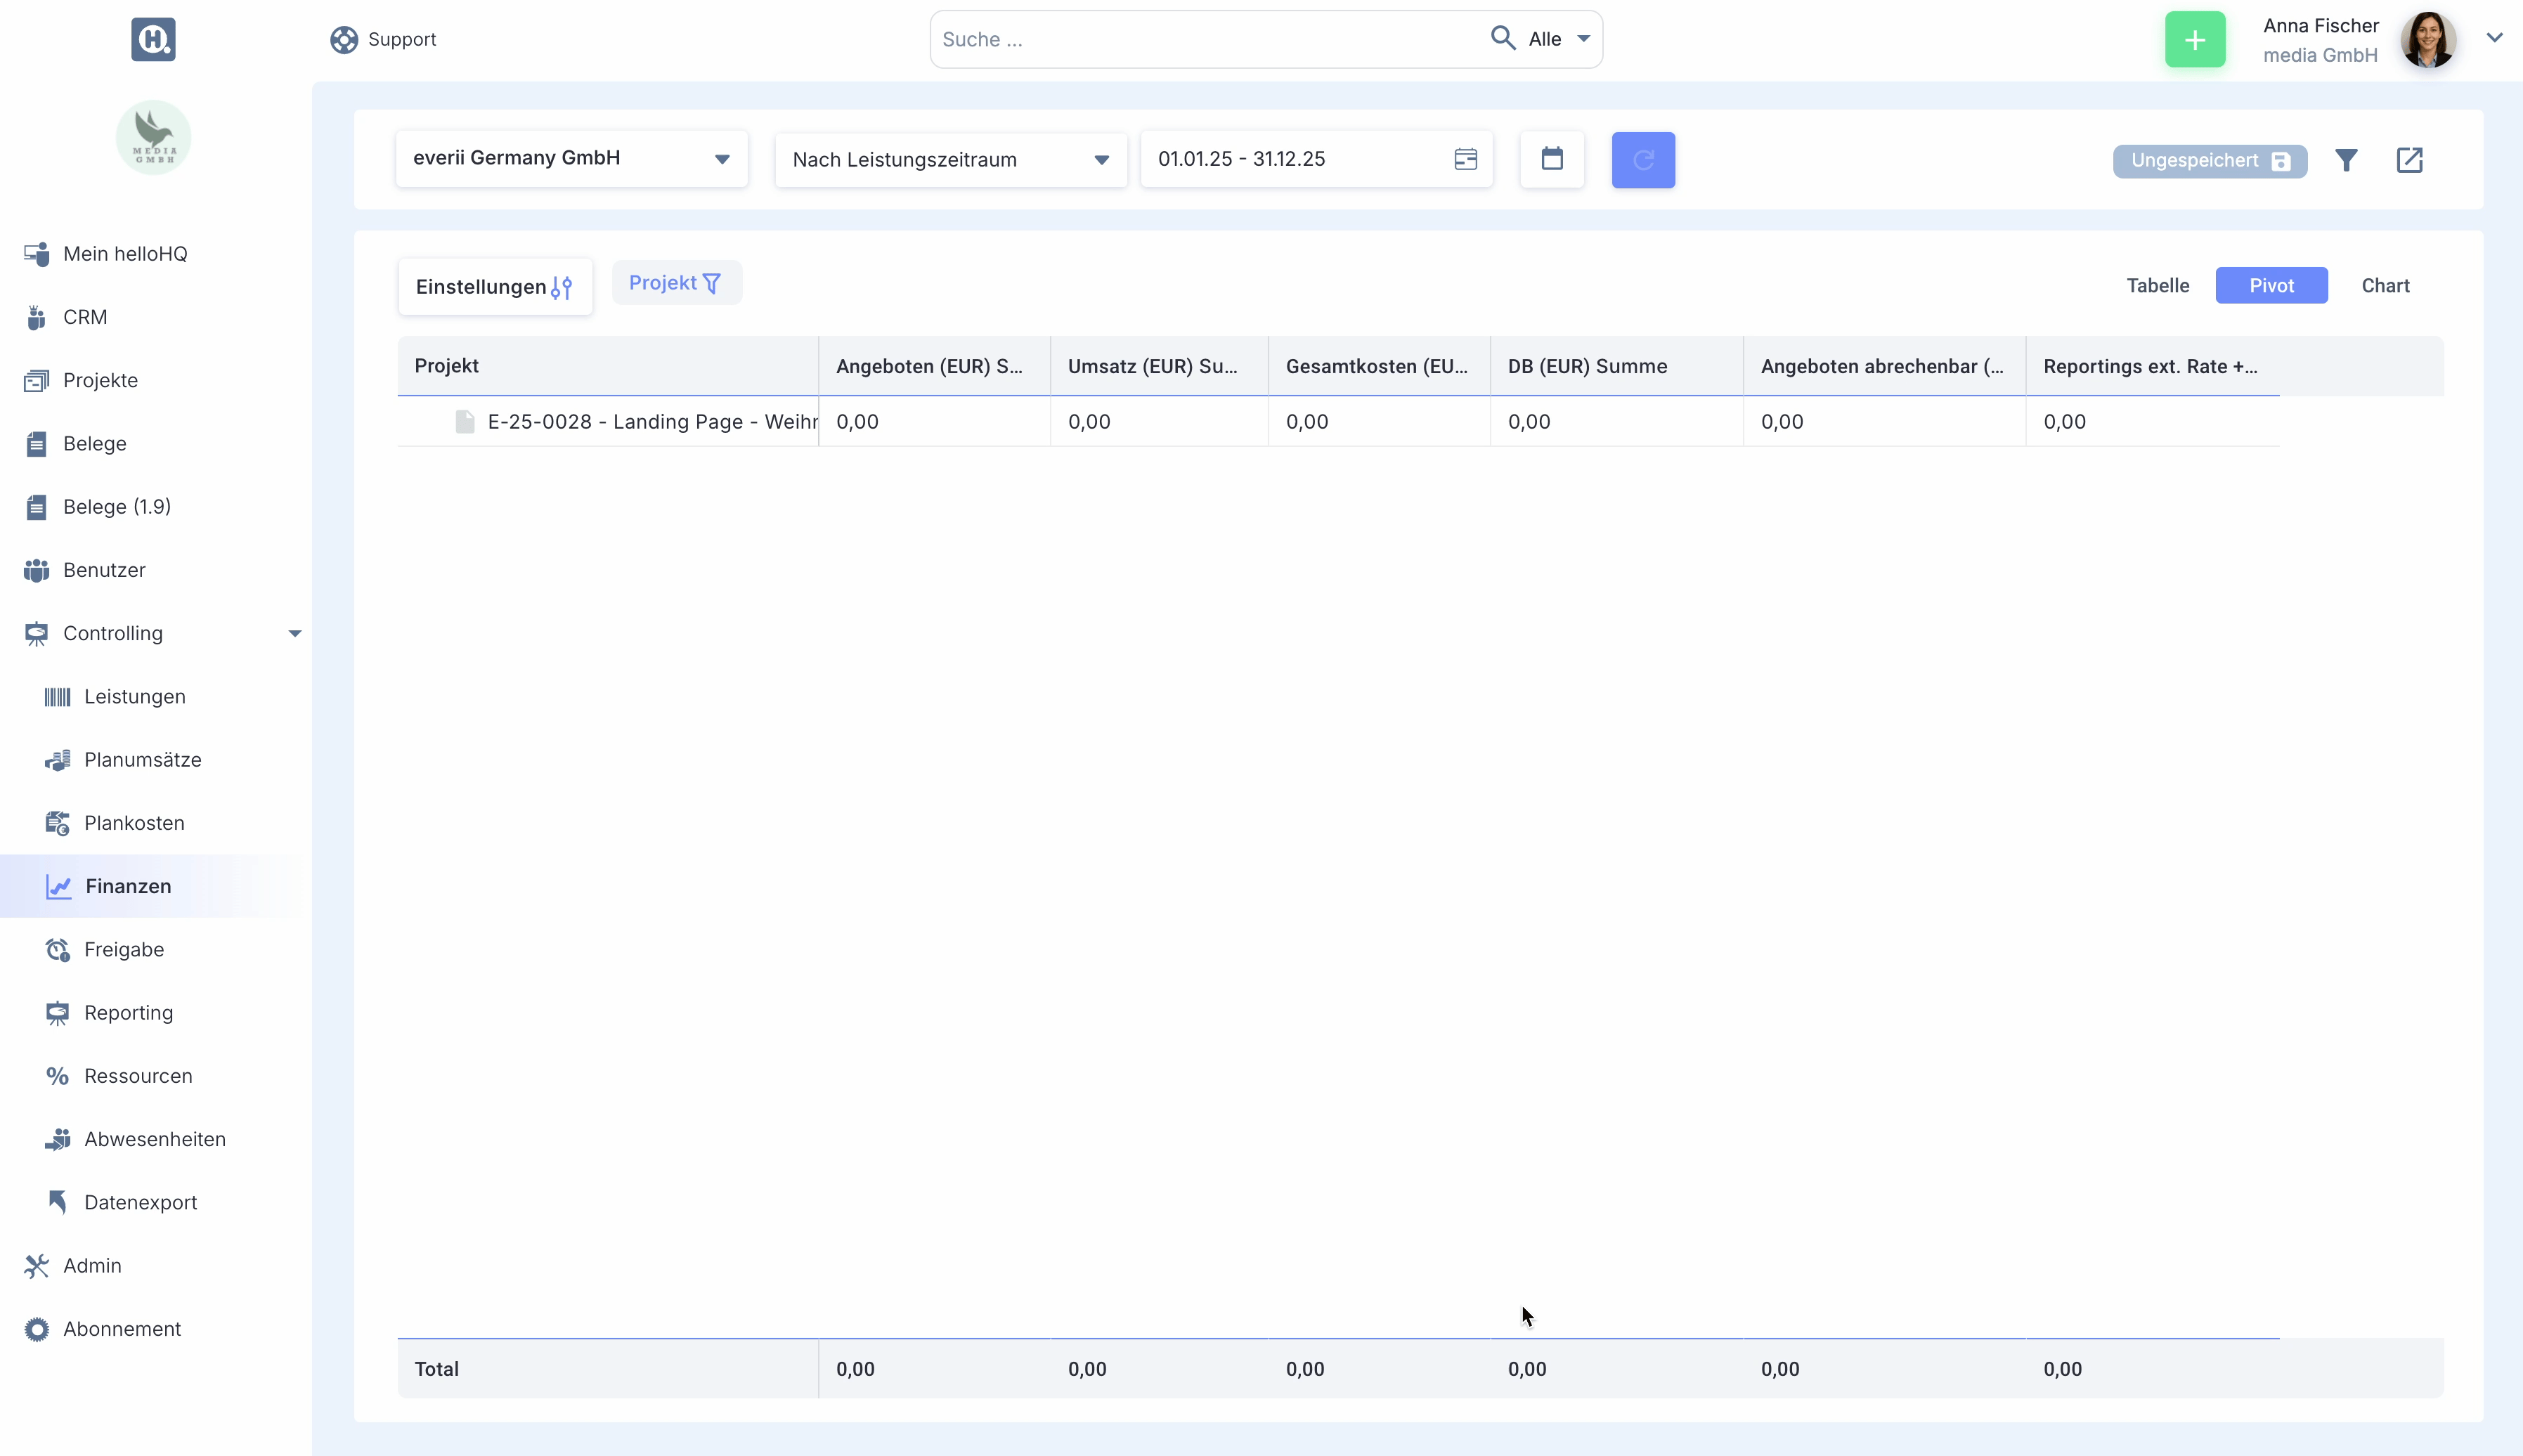The height and width of the screenshot is (1456, 2523).
Task: Click the Ungespeichert save button
Action: (x=2209, y=161)
